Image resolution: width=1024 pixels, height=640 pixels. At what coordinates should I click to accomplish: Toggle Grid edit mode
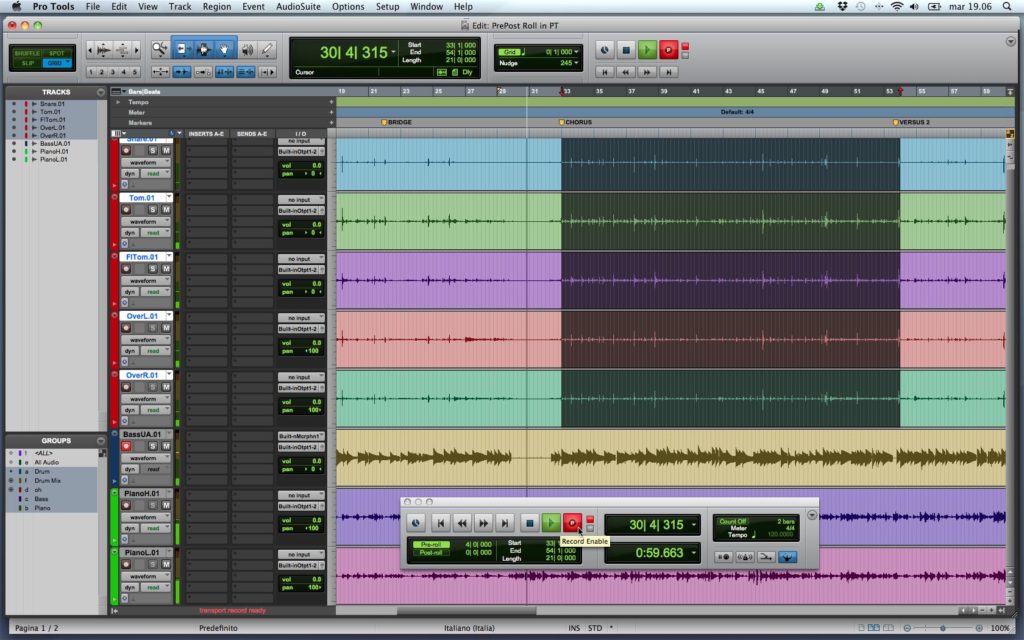click(x=57, y=63)
